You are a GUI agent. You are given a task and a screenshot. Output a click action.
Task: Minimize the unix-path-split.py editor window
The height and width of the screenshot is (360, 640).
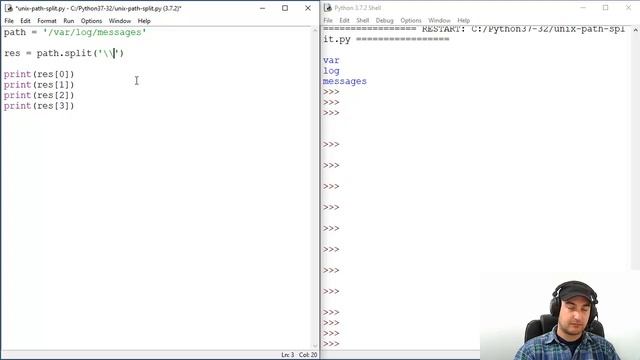coord(262,8)
